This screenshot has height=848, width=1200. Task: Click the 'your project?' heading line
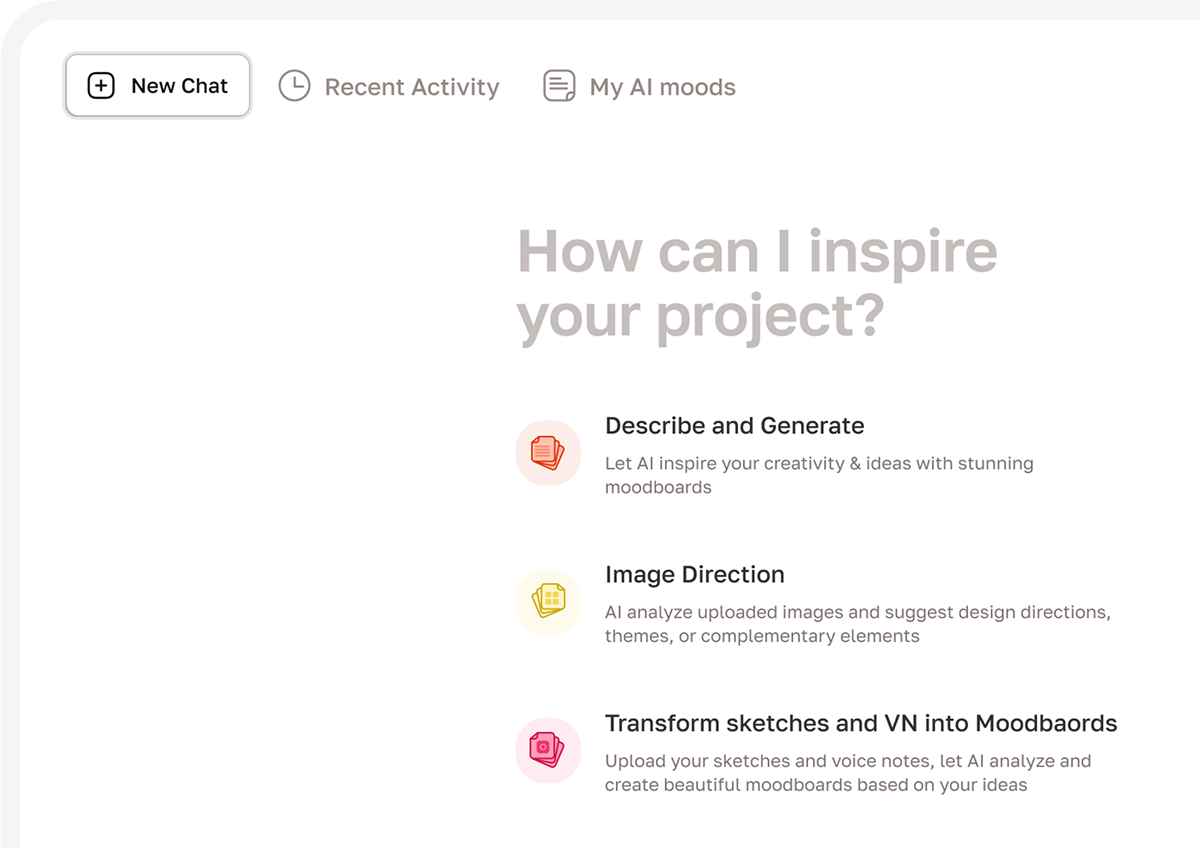[x=700, y=316]
